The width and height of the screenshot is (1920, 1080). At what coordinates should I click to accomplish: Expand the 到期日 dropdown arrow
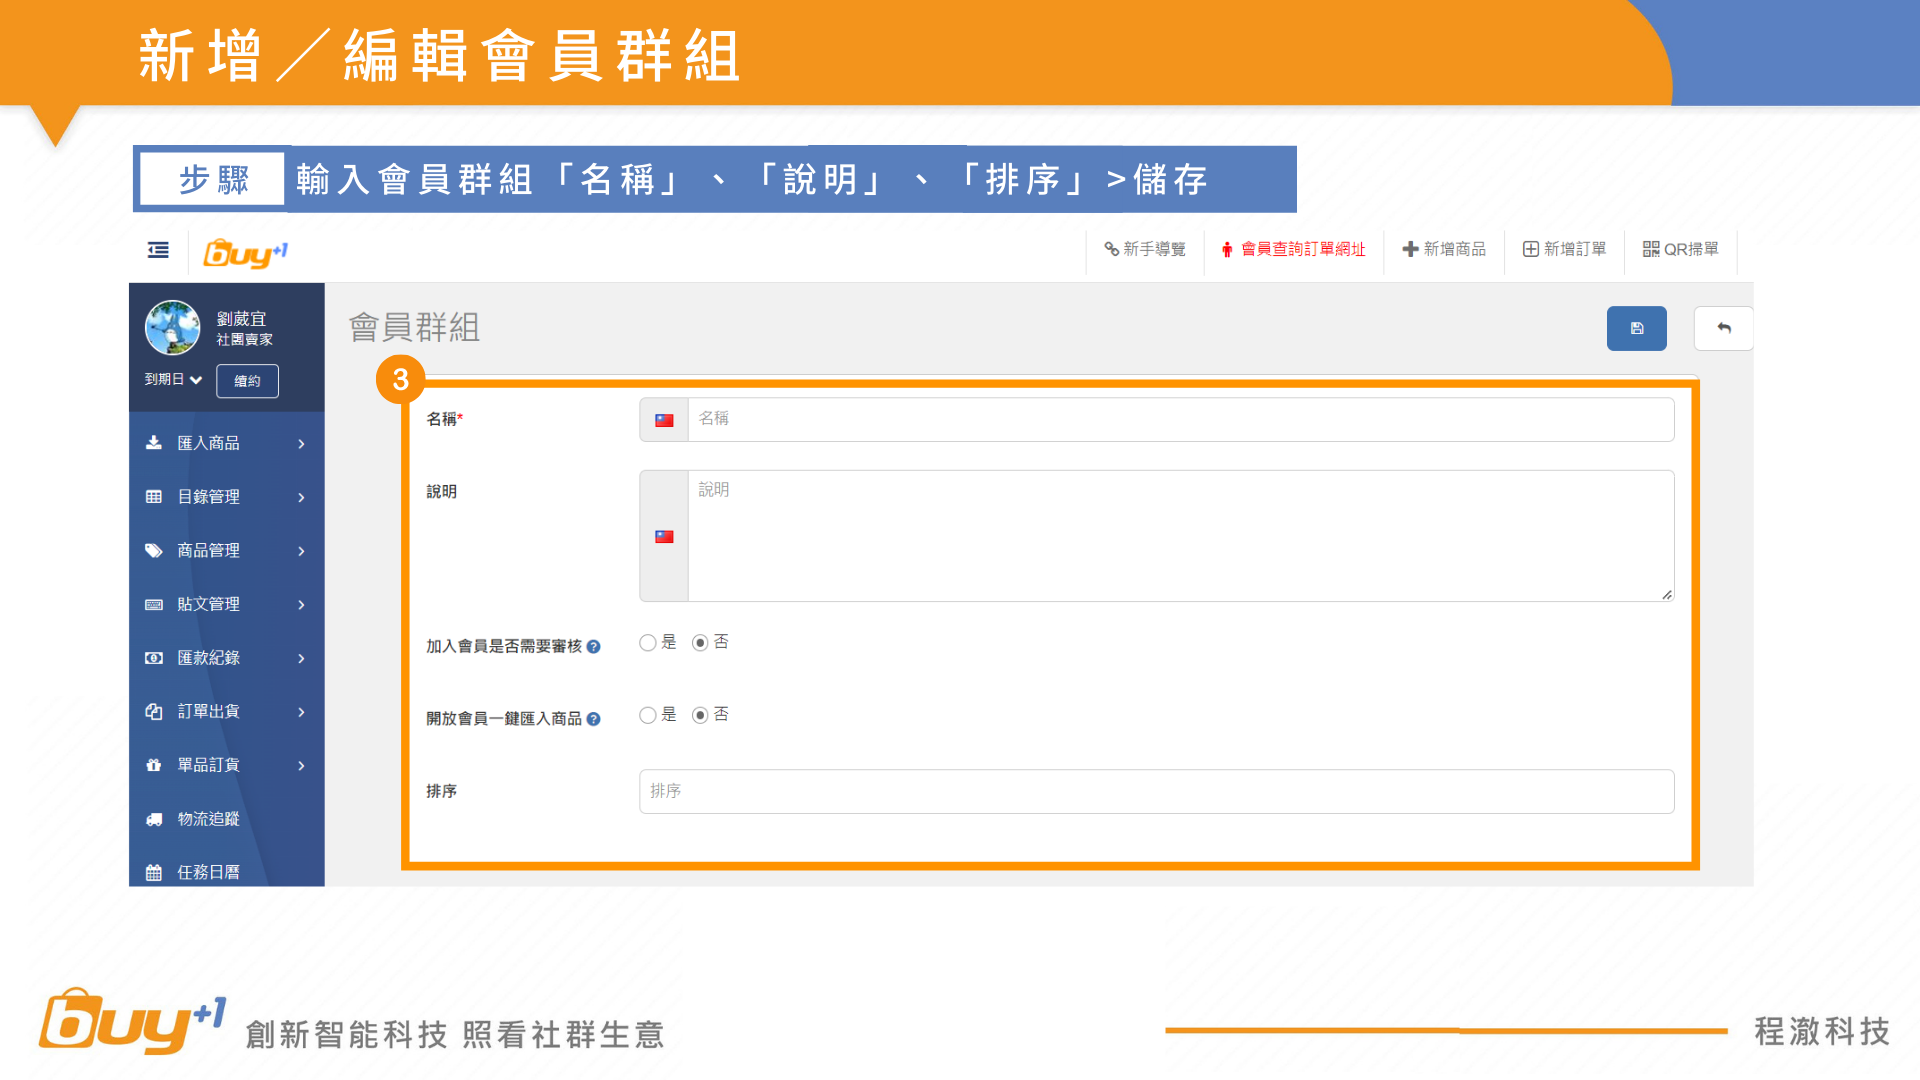coord(196,380)
